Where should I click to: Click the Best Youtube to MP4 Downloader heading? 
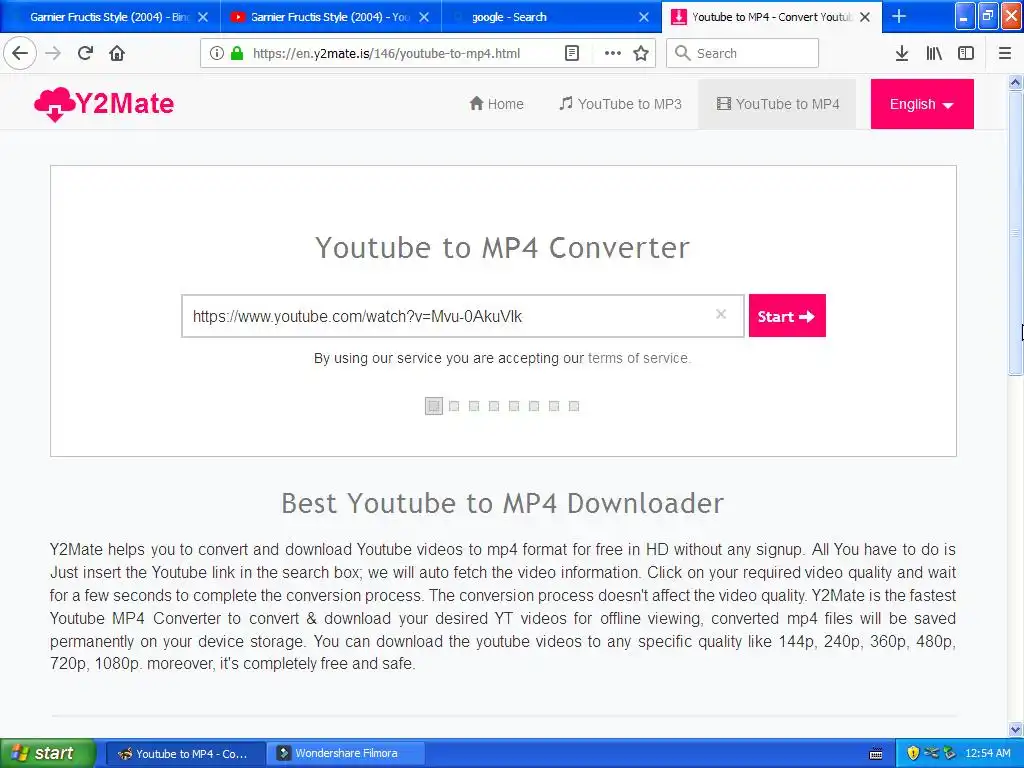click(x=502, y=504)
